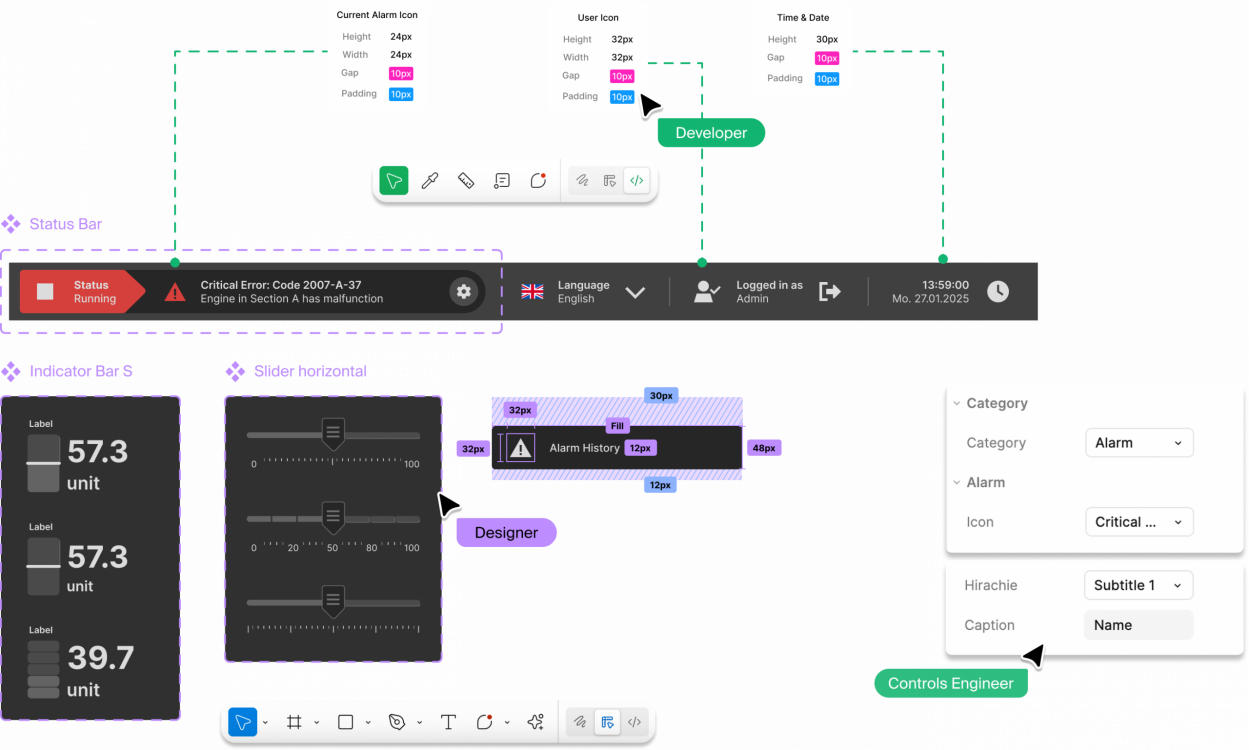Open the Category dropdown showing Alarm
The width and height of the screenshot is (1250, 750).
point(1139,443)
